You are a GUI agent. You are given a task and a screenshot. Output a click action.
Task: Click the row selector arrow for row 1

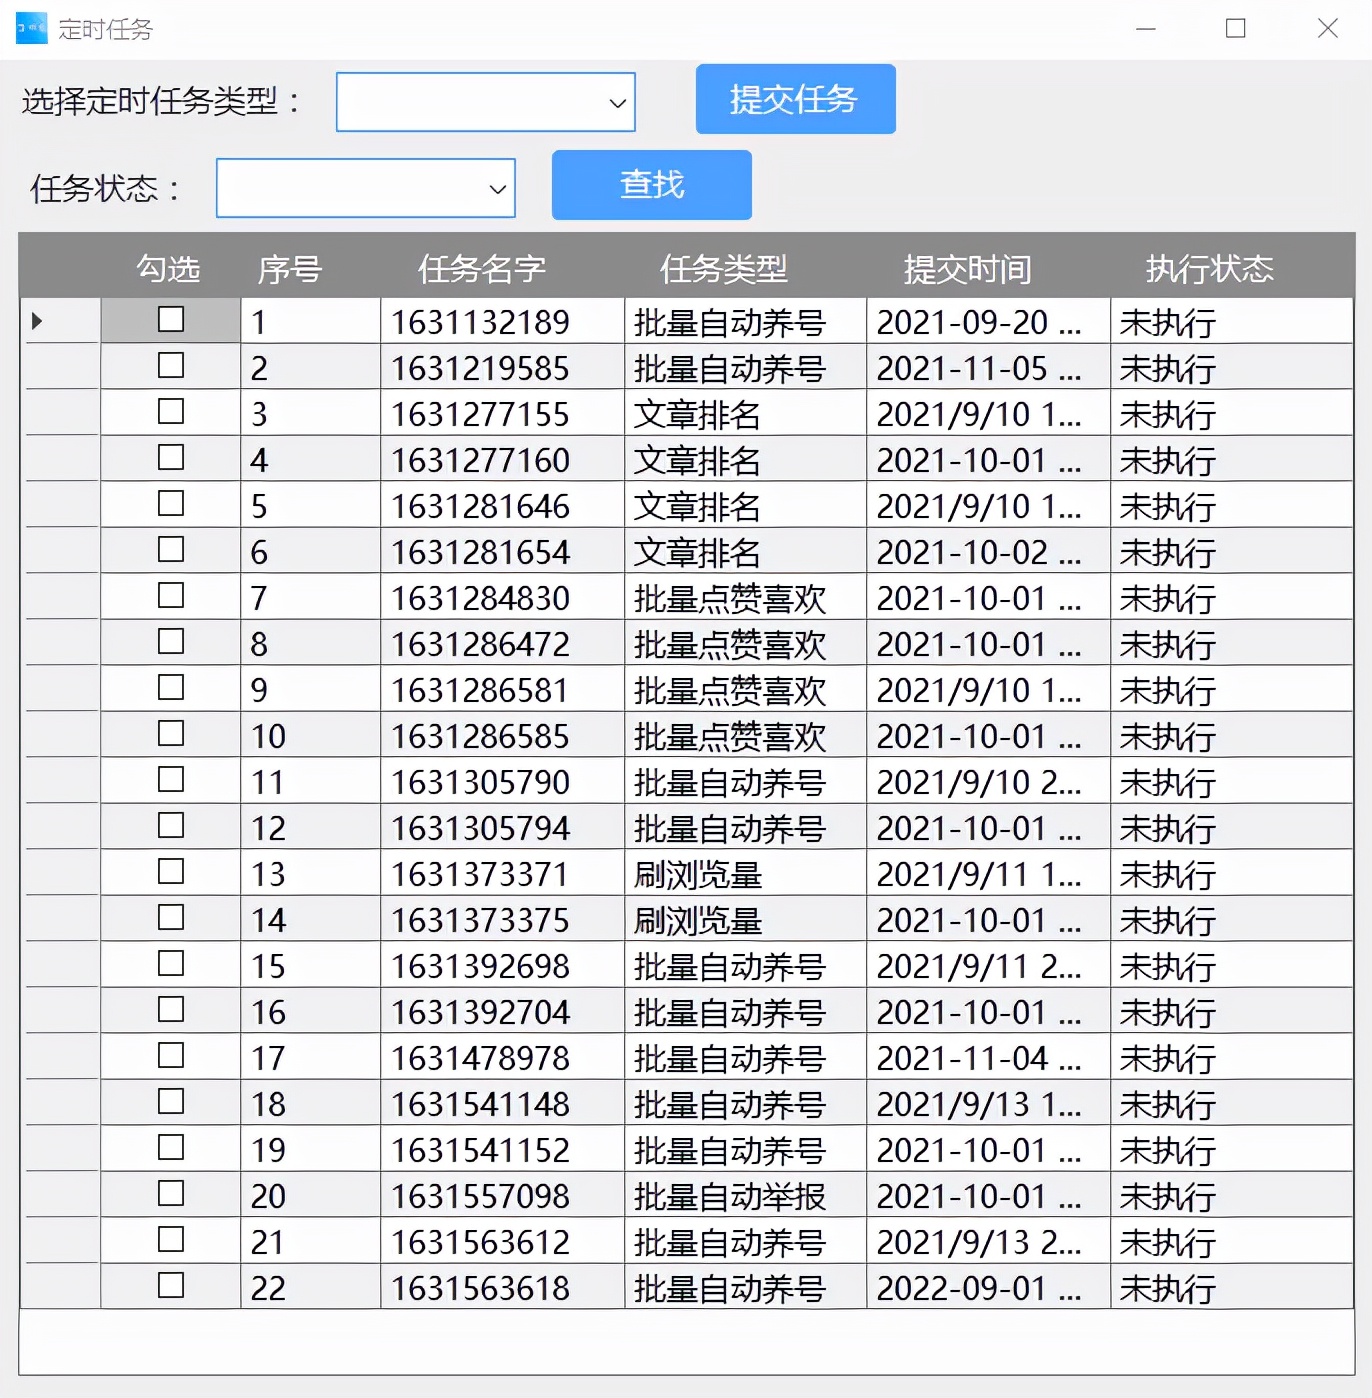pos(37,321)
